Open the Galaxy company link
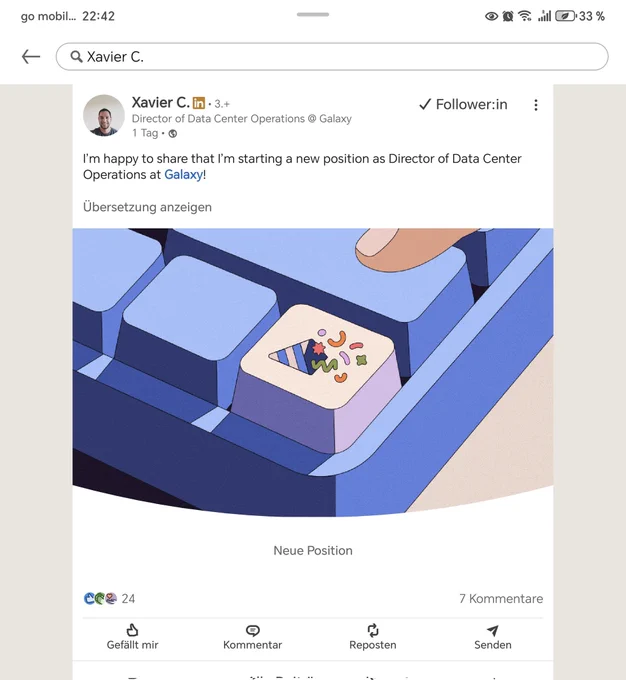The height and width of the screenshot is (680, 626). coord(183,174)
